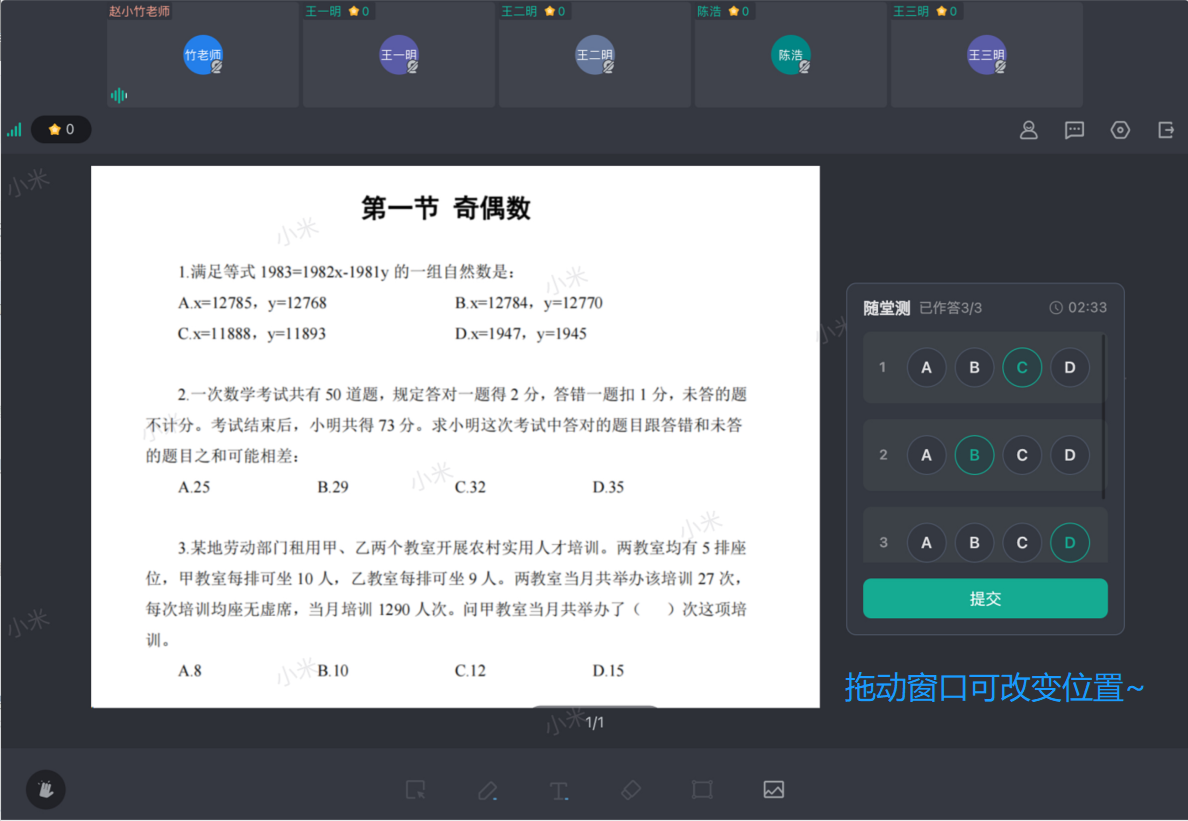Screen dimensions: 1188x821
Task: Click teacher 竹老师 avatar
Action: 203,55
